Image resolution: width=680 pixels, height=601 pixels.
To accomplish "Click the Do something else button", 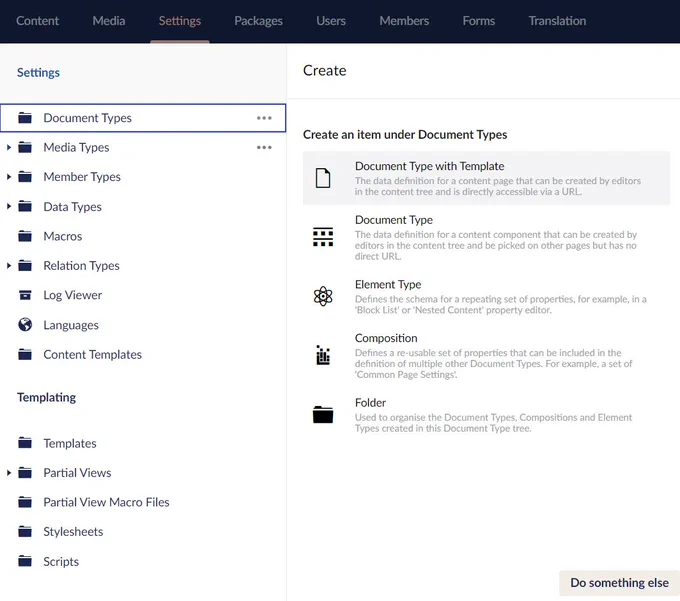I will click(x=619, y=583).
